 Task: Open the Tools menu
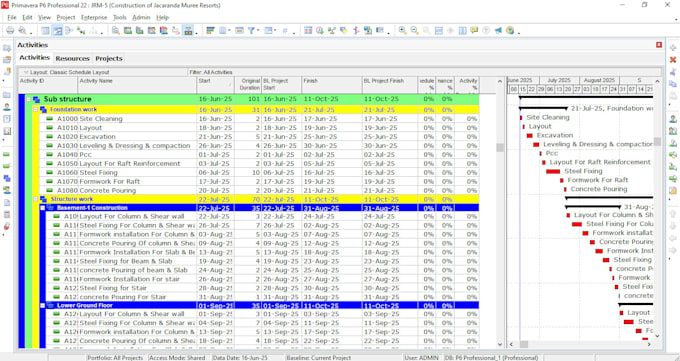click(120, 17)
